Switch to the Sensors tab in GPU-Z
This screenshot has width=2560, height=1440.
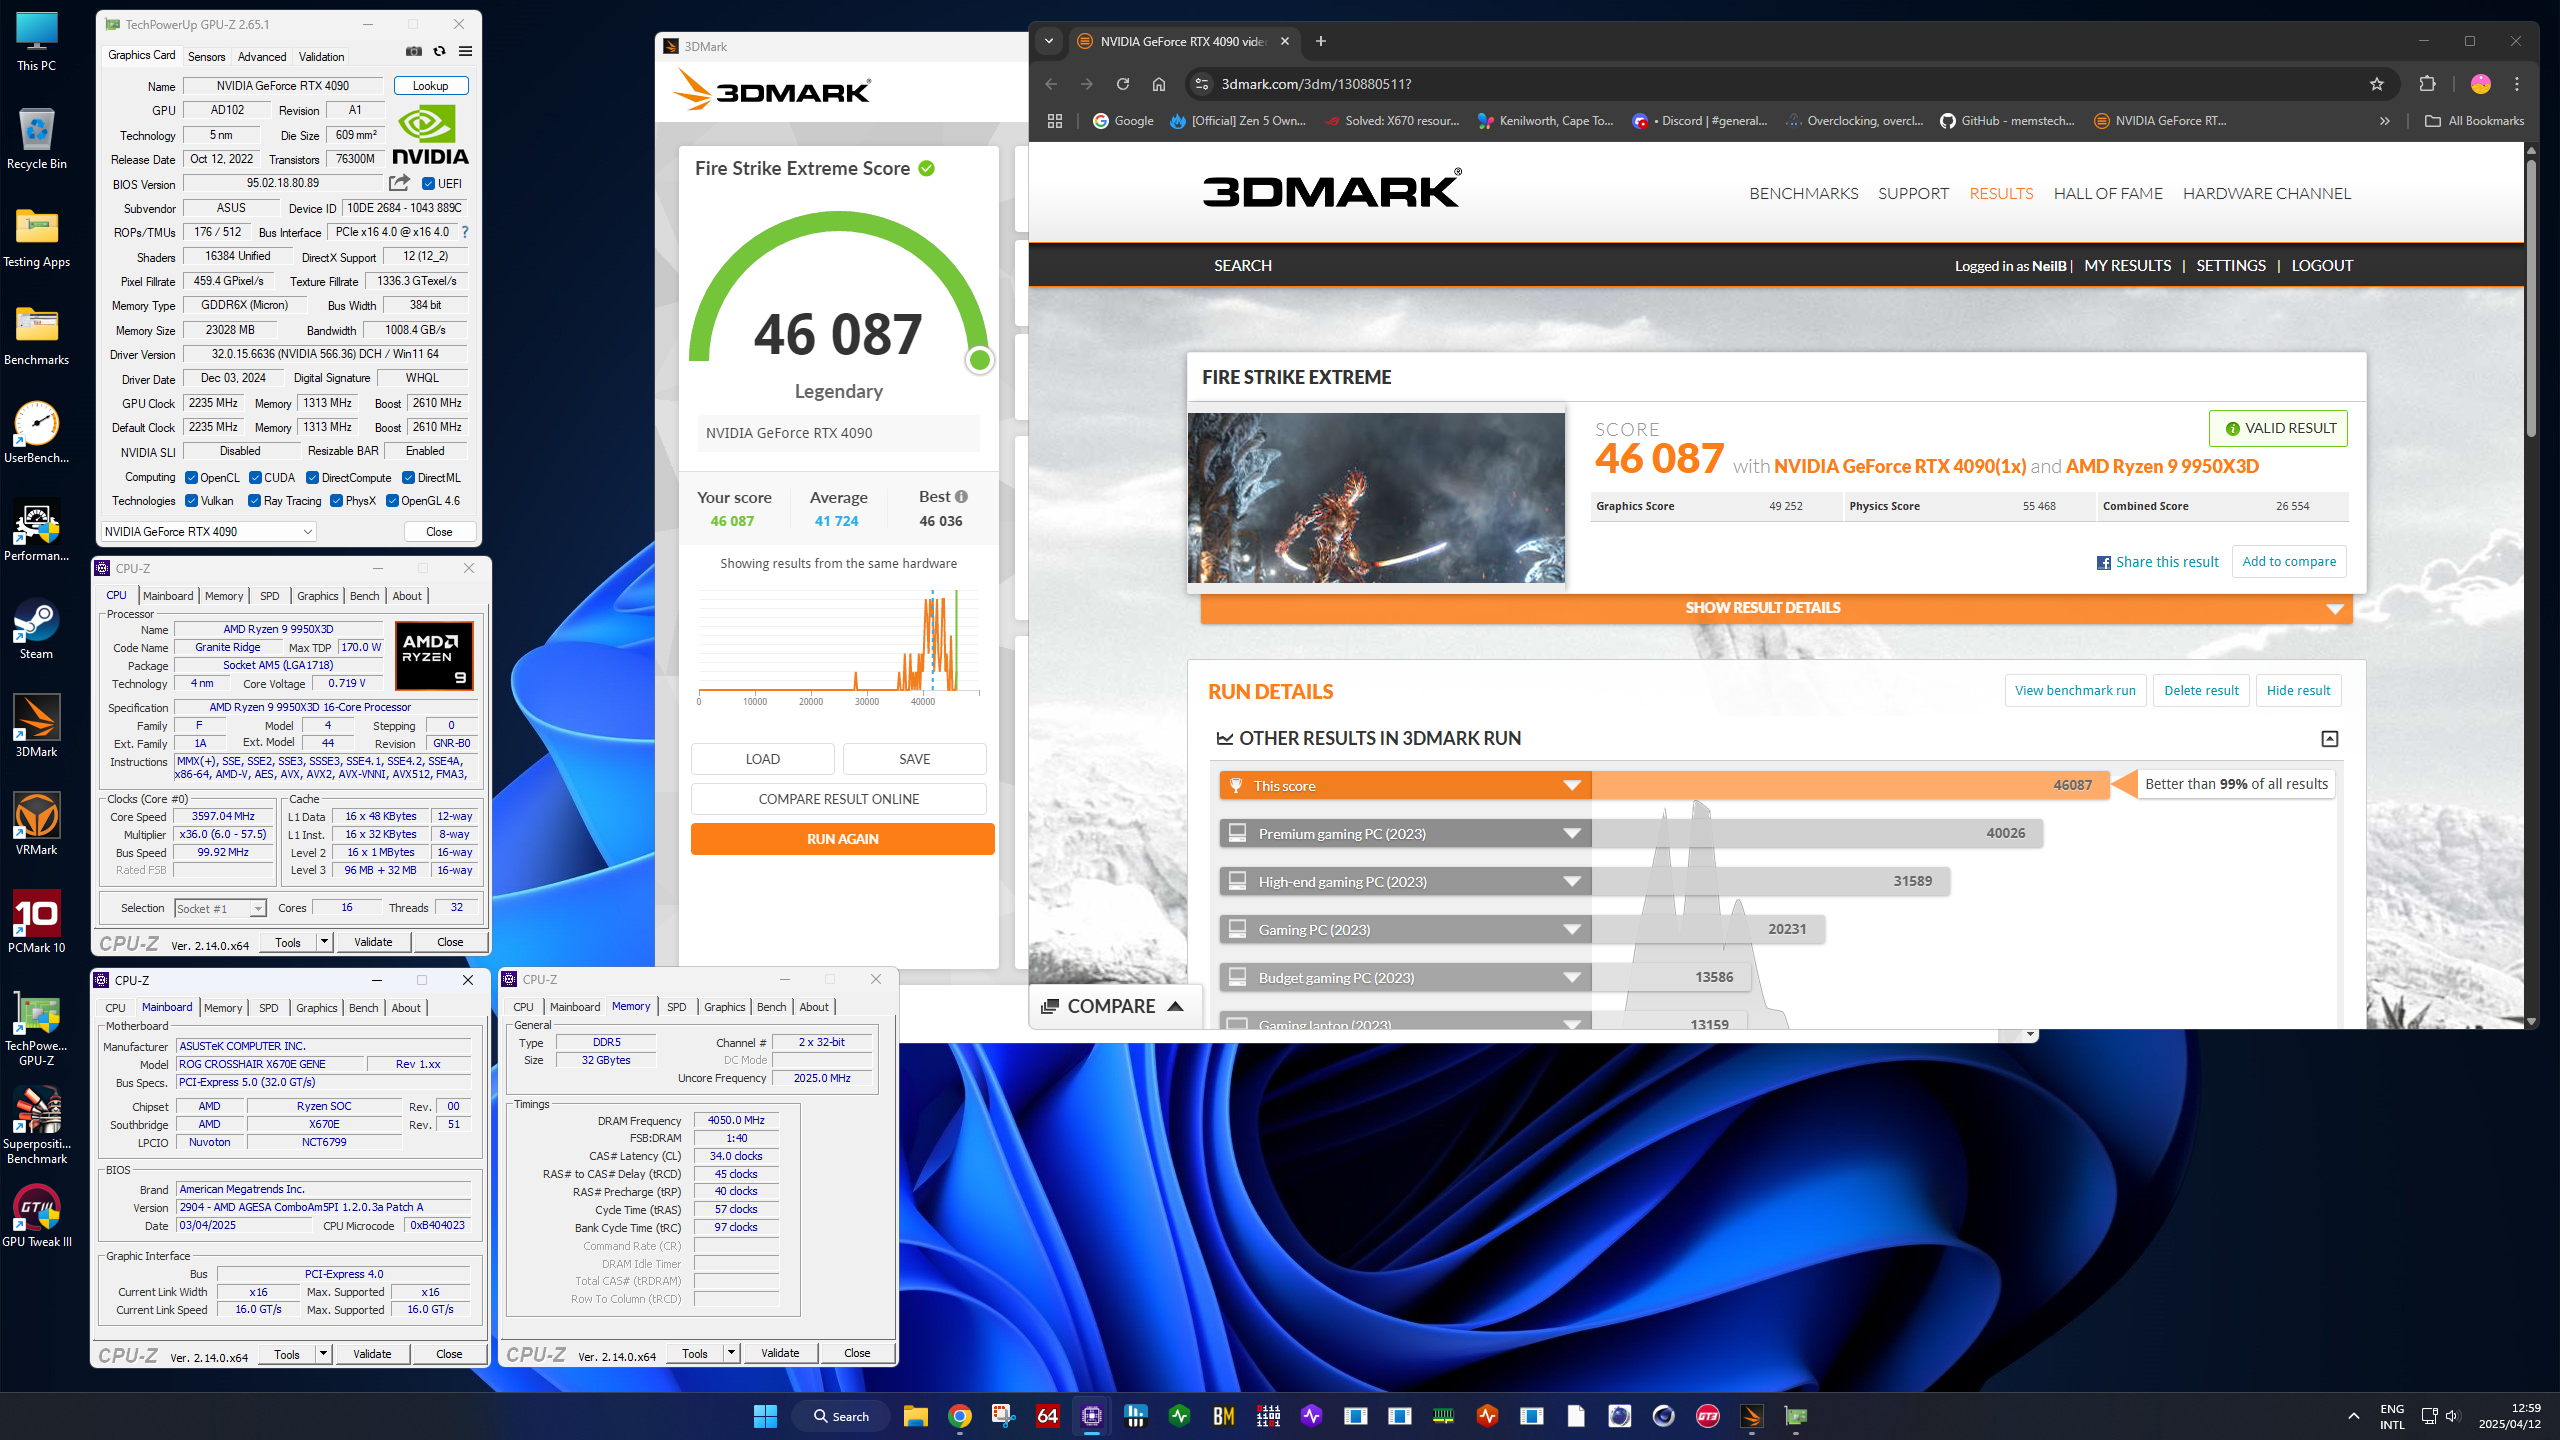tap(206, 56)
